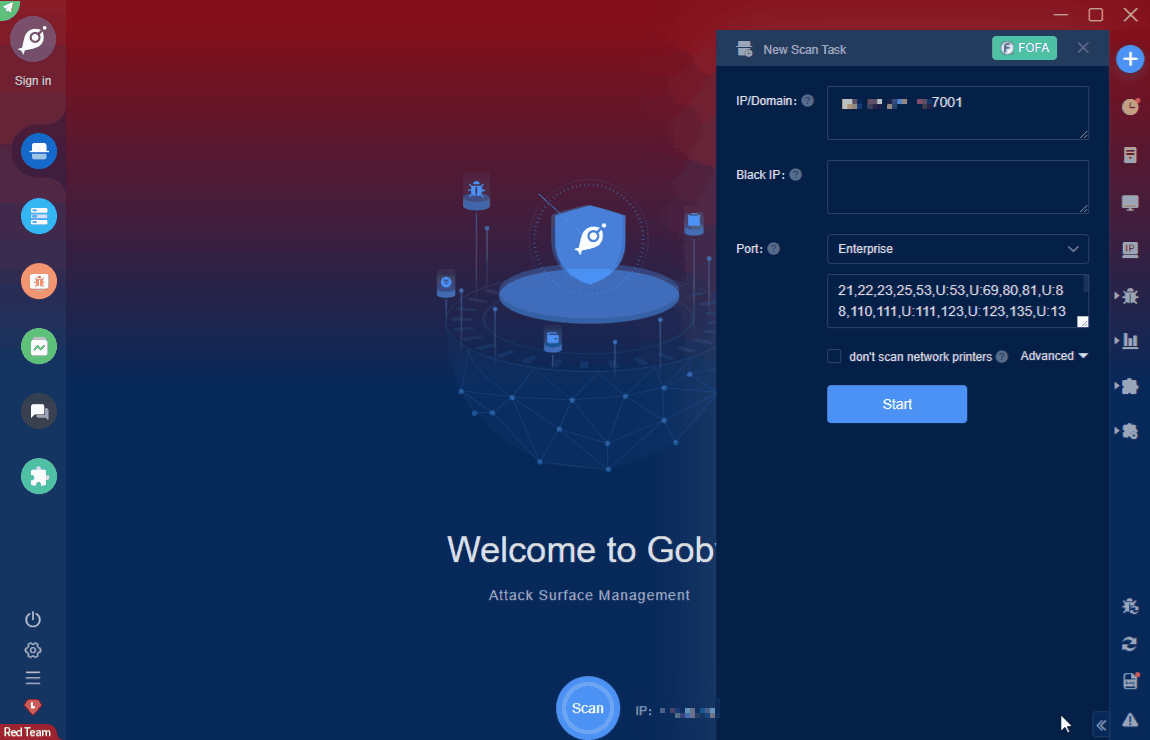Image resolution: width=1150 pixels, height=740 pixels.
Task: Click the sync arrows icon at lower right
Action: [1130, 644]
